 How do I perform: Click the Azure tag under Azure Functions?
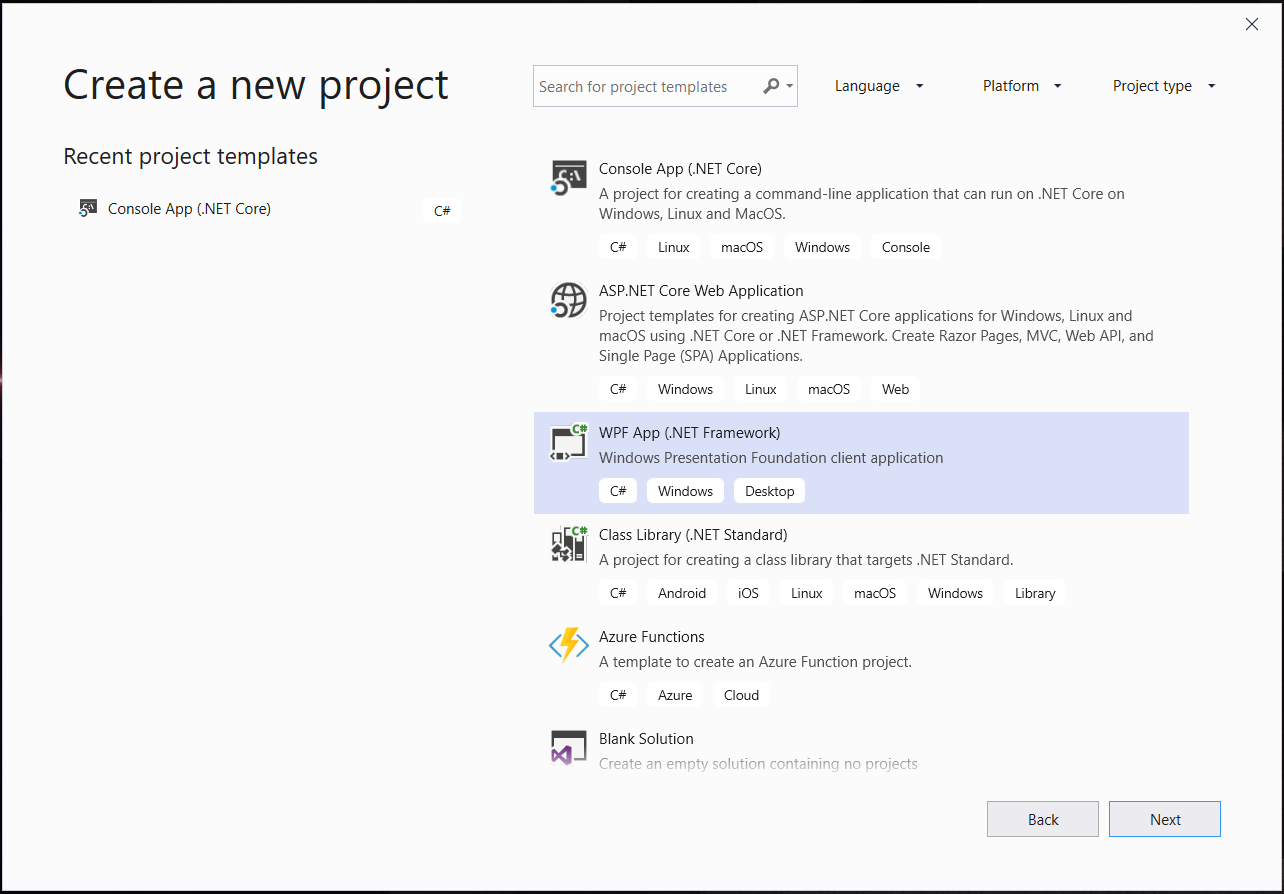(675, 695)
